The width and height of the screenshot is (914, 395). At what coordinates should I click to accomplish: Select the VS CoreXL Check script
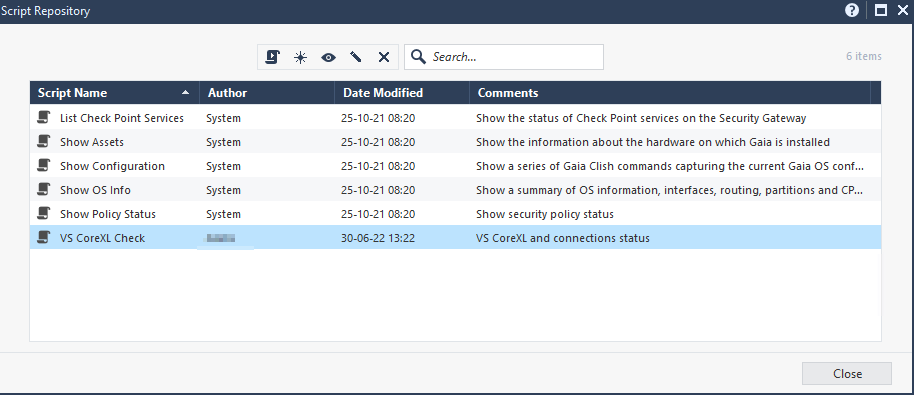pyautogui.click(x=455, y=238)
